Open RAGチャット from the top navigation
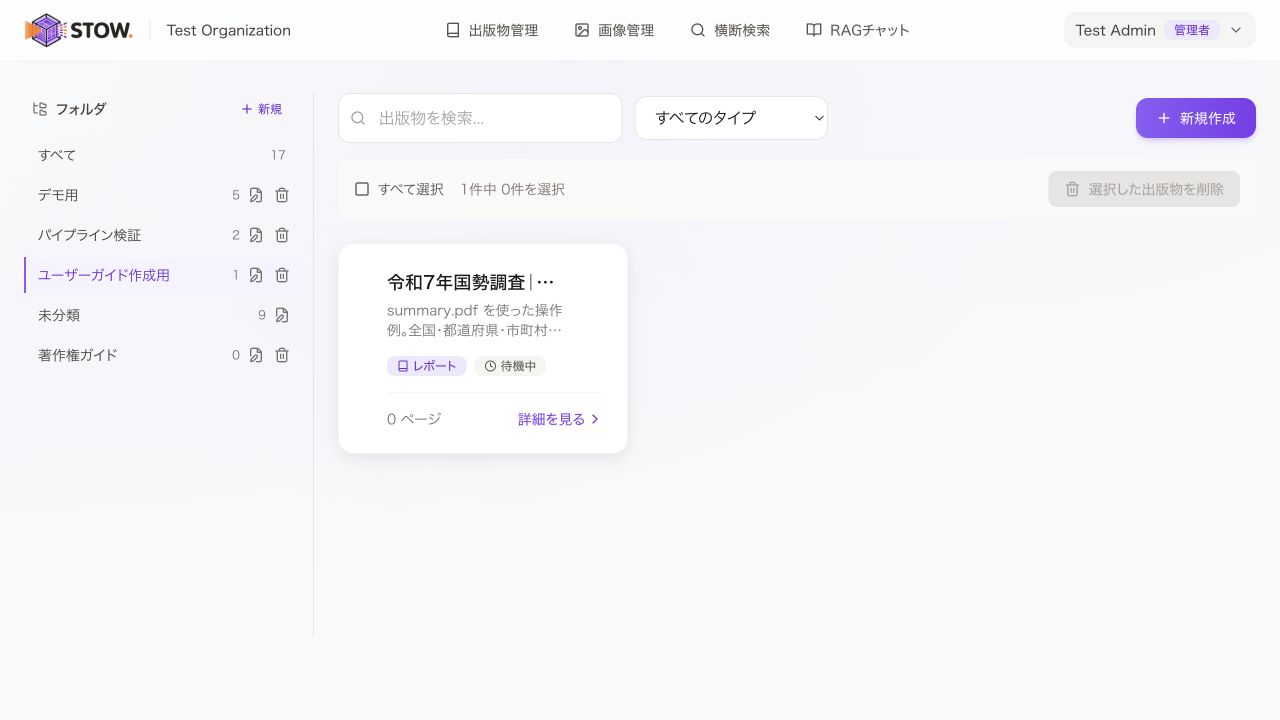 [x=858, y=30]
